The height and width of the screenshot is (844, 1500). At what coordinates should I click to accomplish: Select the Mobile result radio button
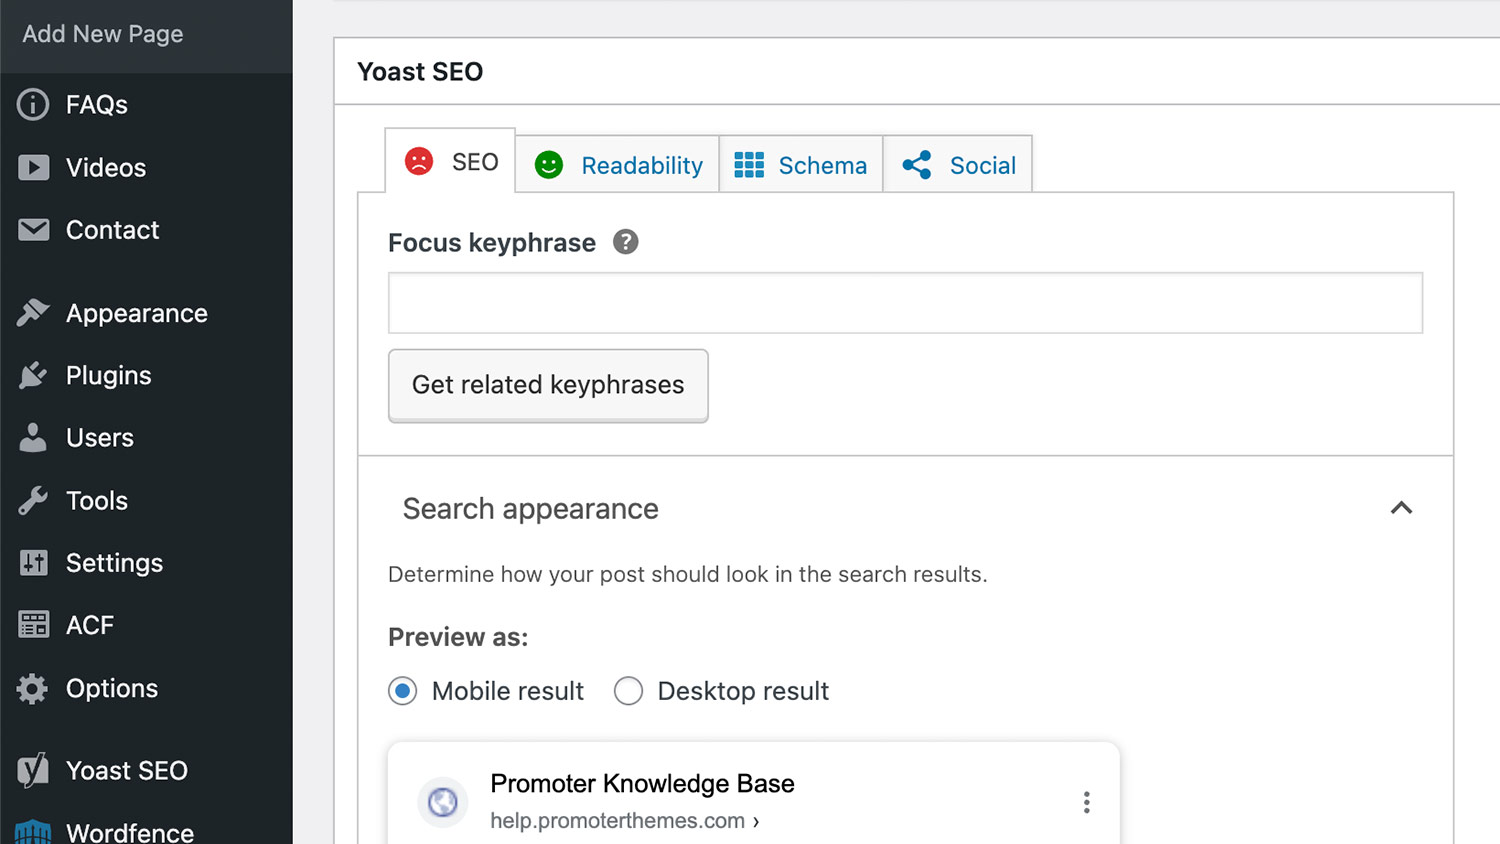[x=403, y=691]
